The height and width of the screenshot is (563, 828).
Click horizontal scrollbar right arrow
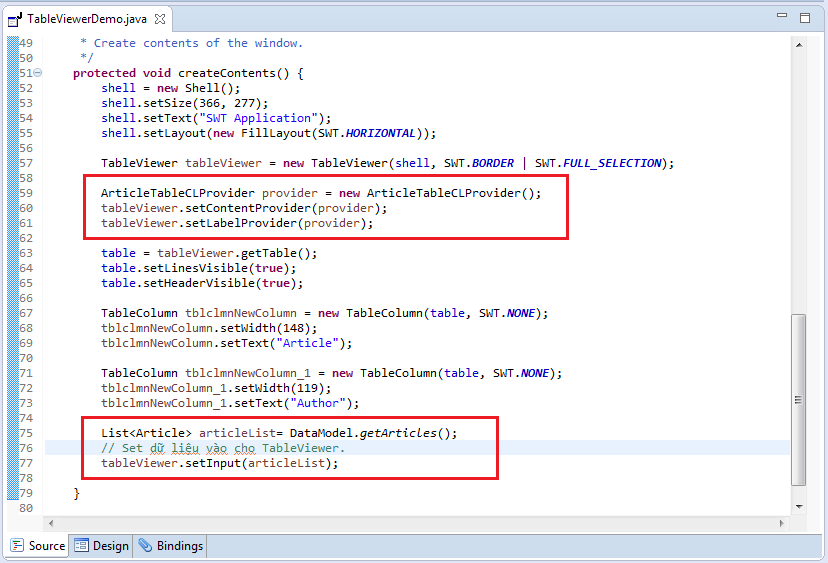(782, 523)
